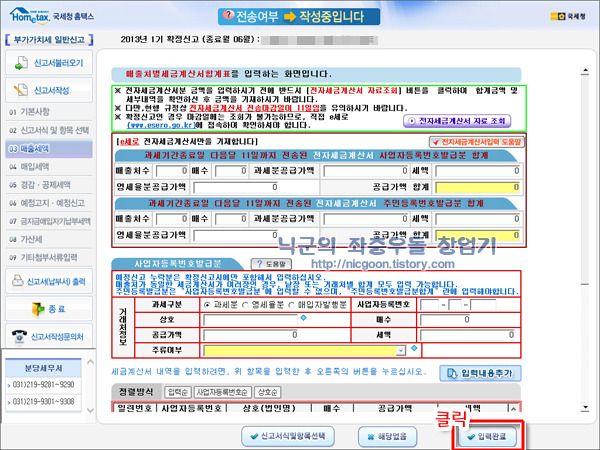Screen dimensions: 600x450
Task: Click the blue diamond icon next to 상호 field
Action: tap(303, 318)
